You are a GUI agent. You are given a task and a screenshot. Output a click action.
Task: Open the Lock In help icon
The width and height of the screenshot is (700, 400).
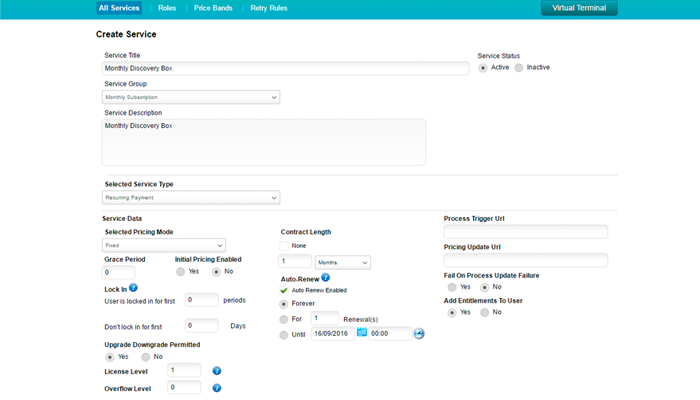[133, 288]
